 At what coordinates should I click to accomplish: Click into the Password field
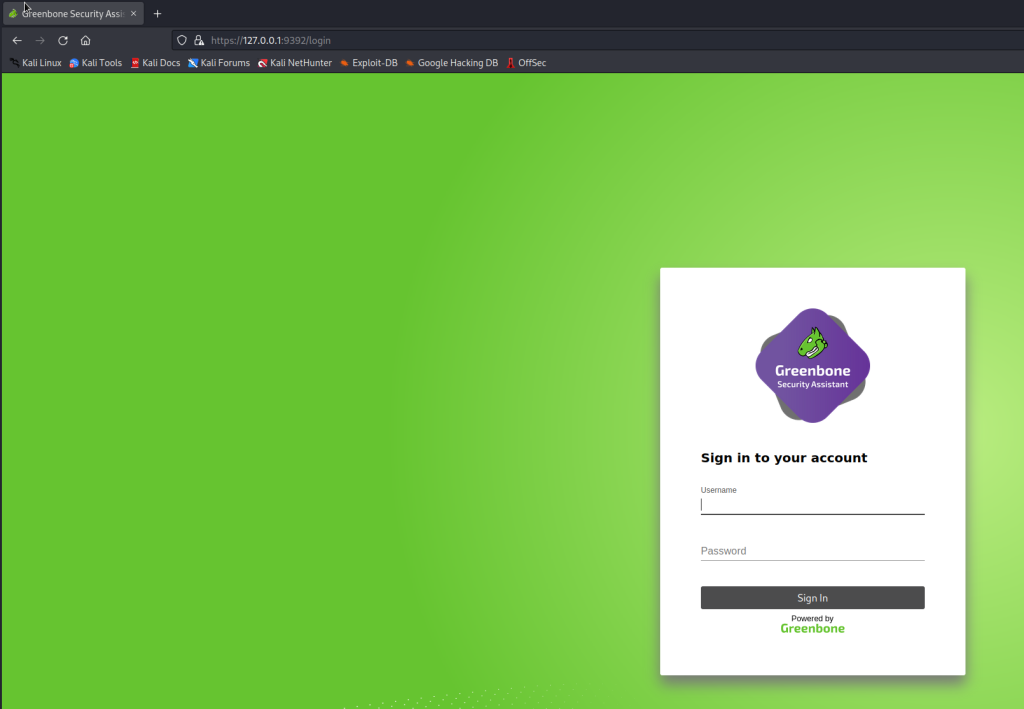point(812,551)
